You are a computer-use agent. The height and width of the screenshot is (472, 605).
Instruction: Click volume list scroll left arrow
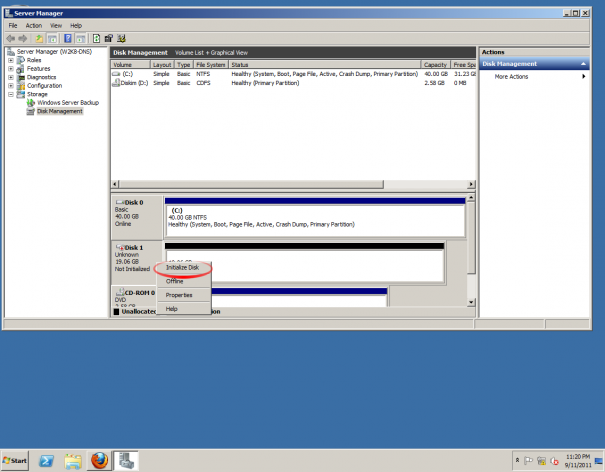[x=115, y=184]
